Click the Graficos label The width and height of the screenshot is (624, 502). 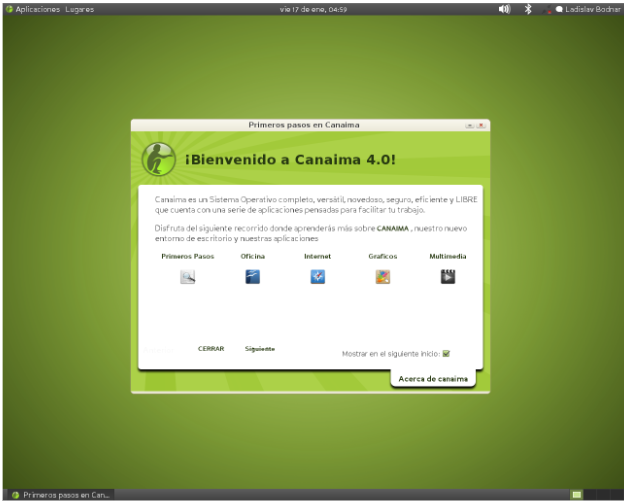[382, 256]
